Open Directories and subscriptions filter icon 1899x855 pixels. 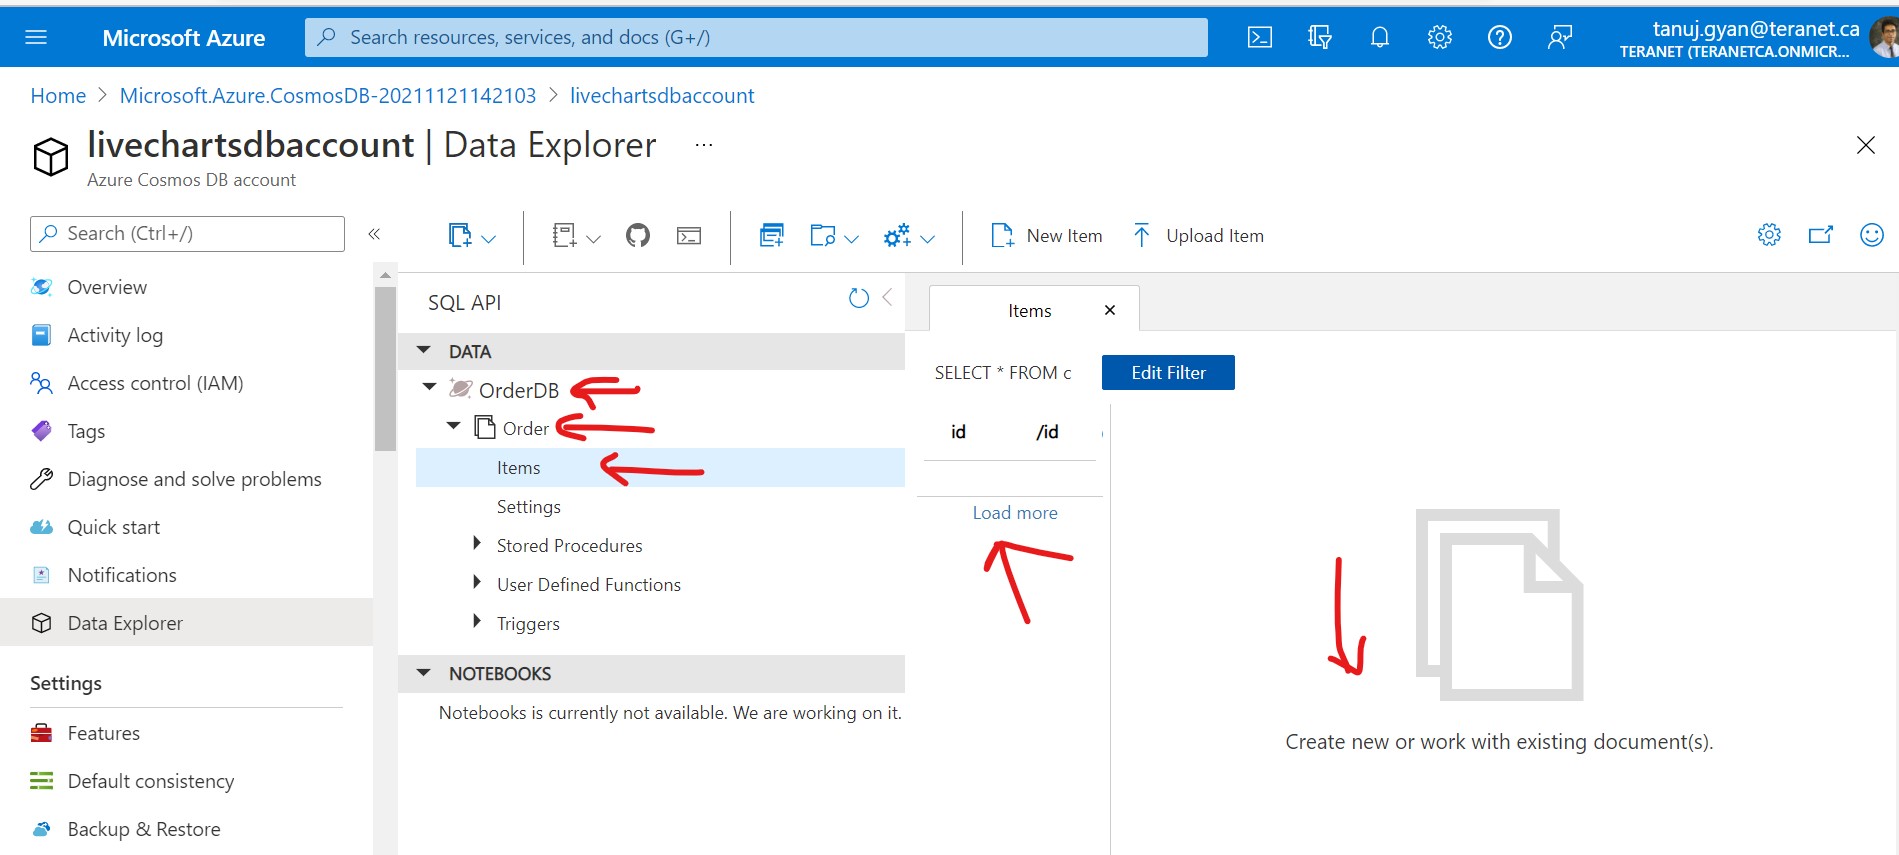tap(1320, 37)
